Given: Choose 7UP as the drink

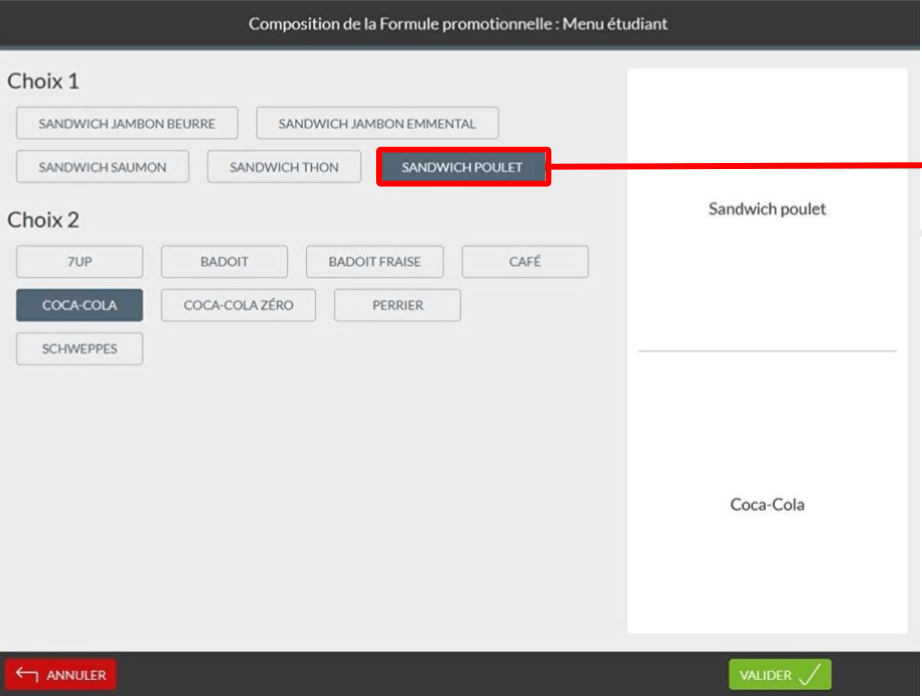Looking at the screenshot, I should click(79, 262).
